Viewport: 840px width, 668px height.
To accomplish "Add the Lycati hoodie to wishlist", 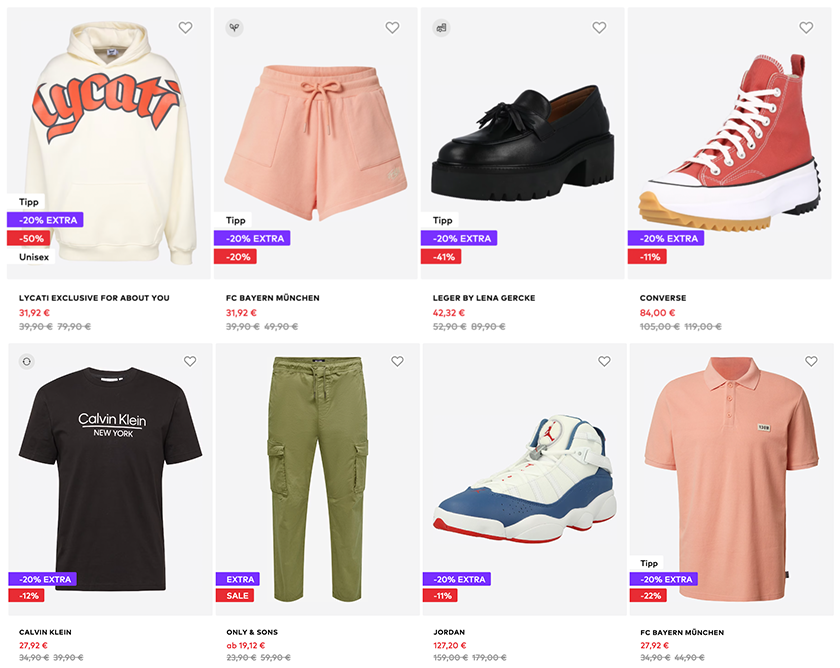I will click(x=185, y=28).
